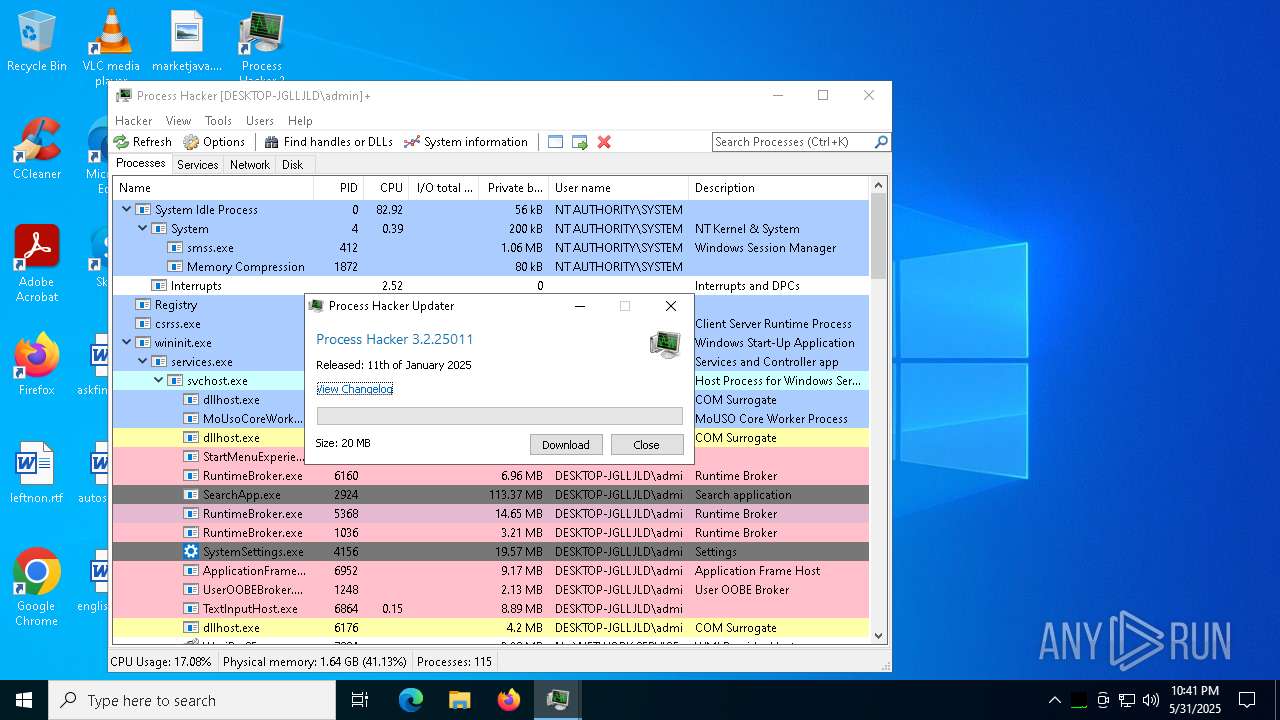The height and width of the screenshot is (720, 1280).
Task: Click the find window and thread icon
Action: pos(580,142)
